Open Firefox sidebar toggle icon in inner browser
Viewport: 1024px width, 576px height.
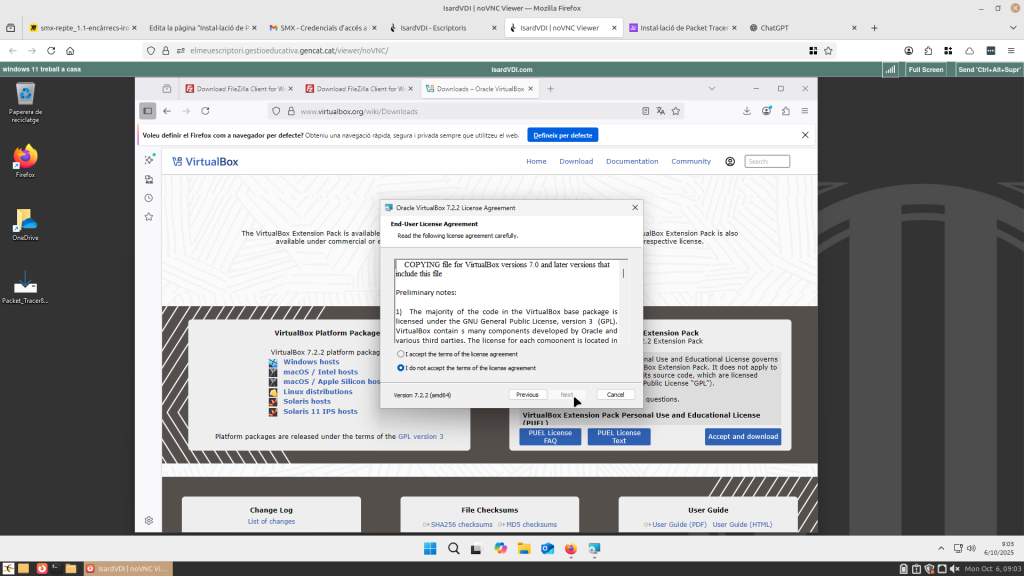pyautogui.click(x=148, y=111)
